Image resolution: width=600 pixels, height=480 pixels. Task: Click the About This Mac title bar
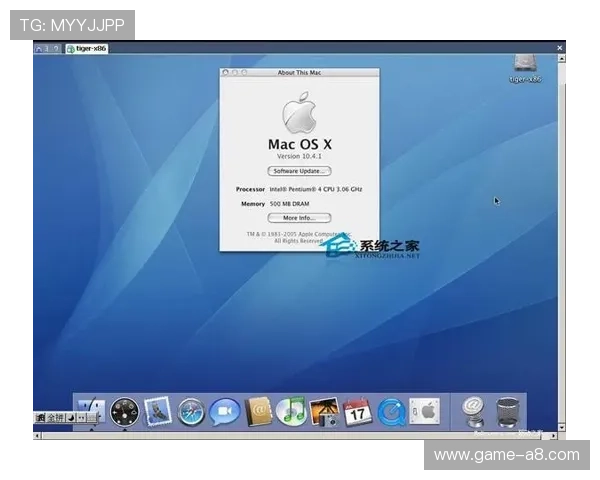(300, 73)
